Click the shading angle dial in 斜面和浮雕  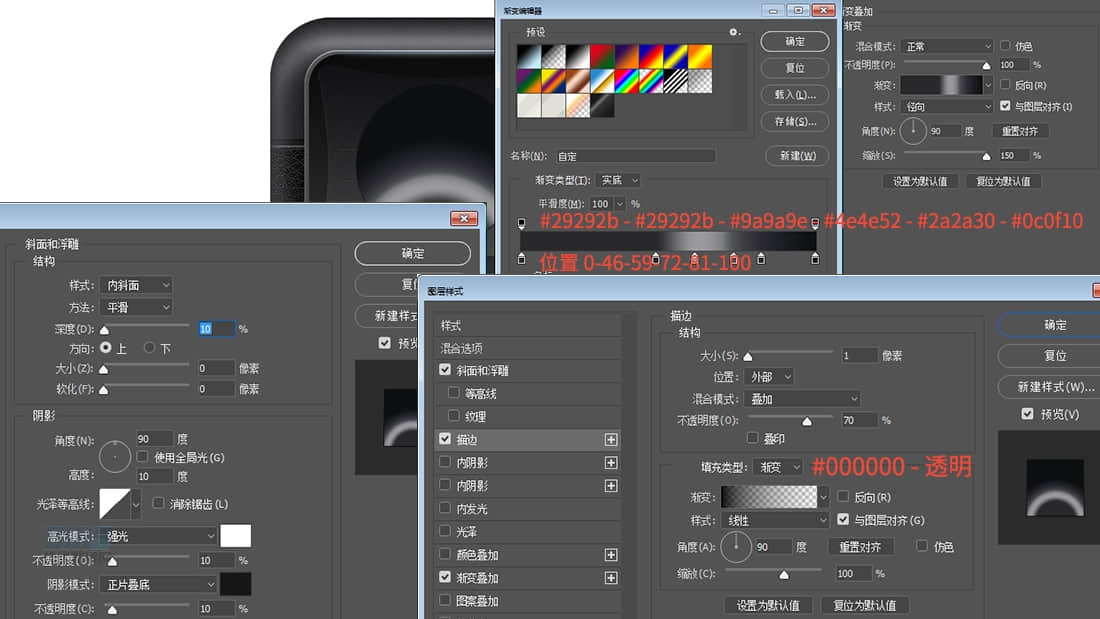point(114,456)
